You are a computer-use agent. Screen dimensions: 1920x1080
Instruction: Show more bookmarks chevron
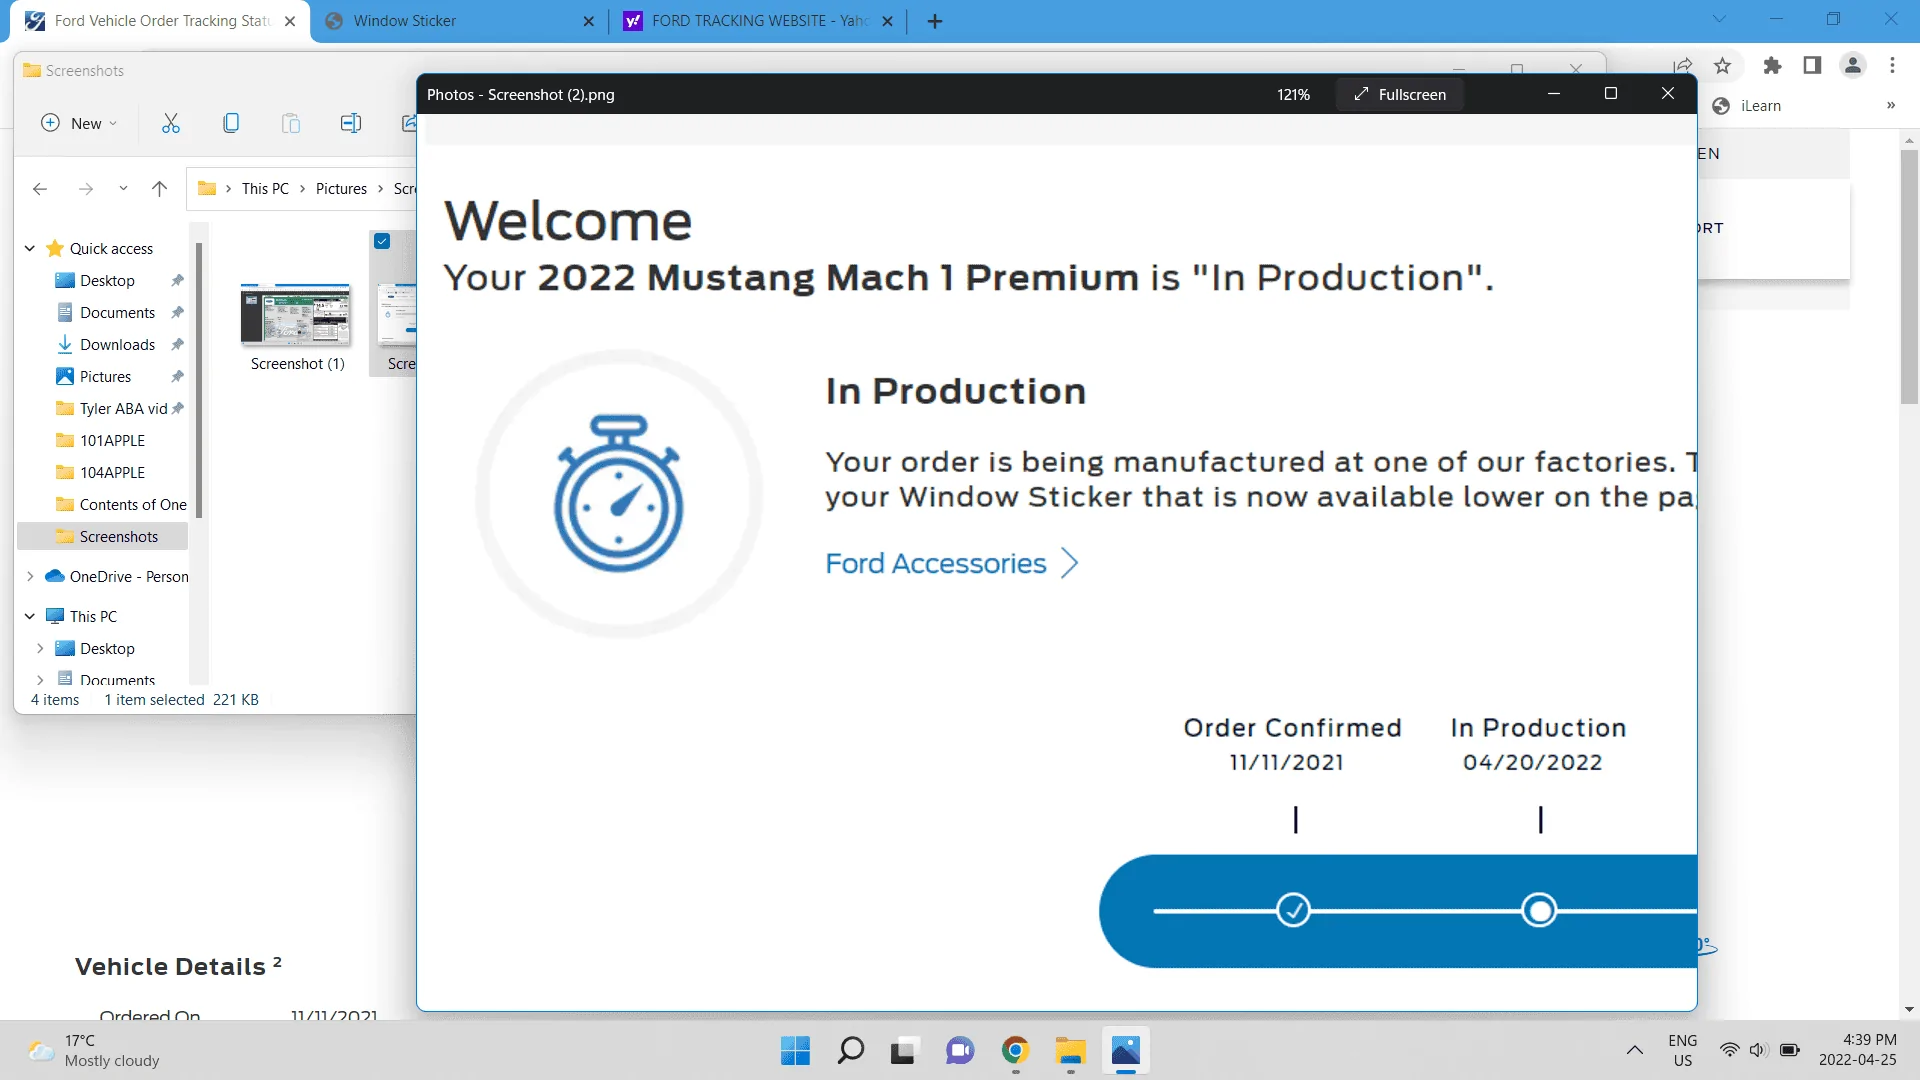[x=1891, y=106]
